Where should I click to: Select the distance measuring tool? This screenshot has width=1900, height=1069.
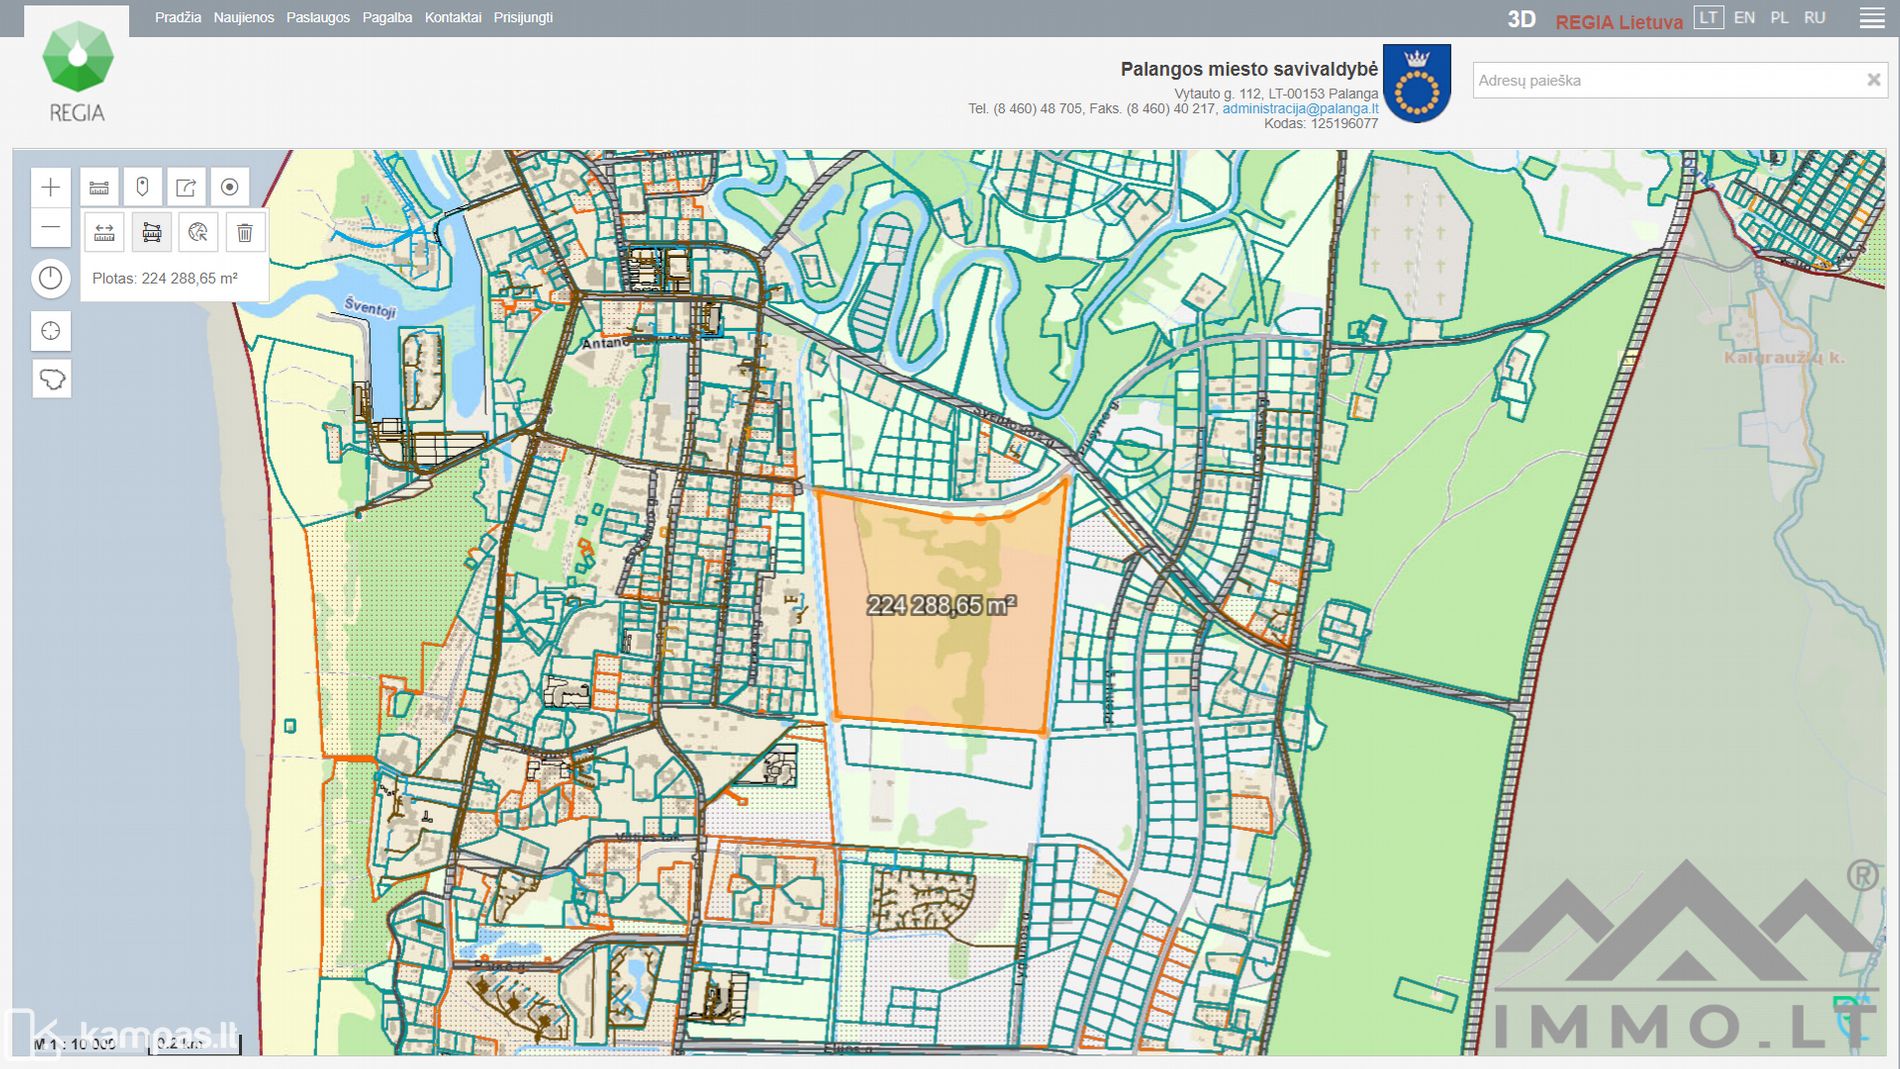pos(104,233)
